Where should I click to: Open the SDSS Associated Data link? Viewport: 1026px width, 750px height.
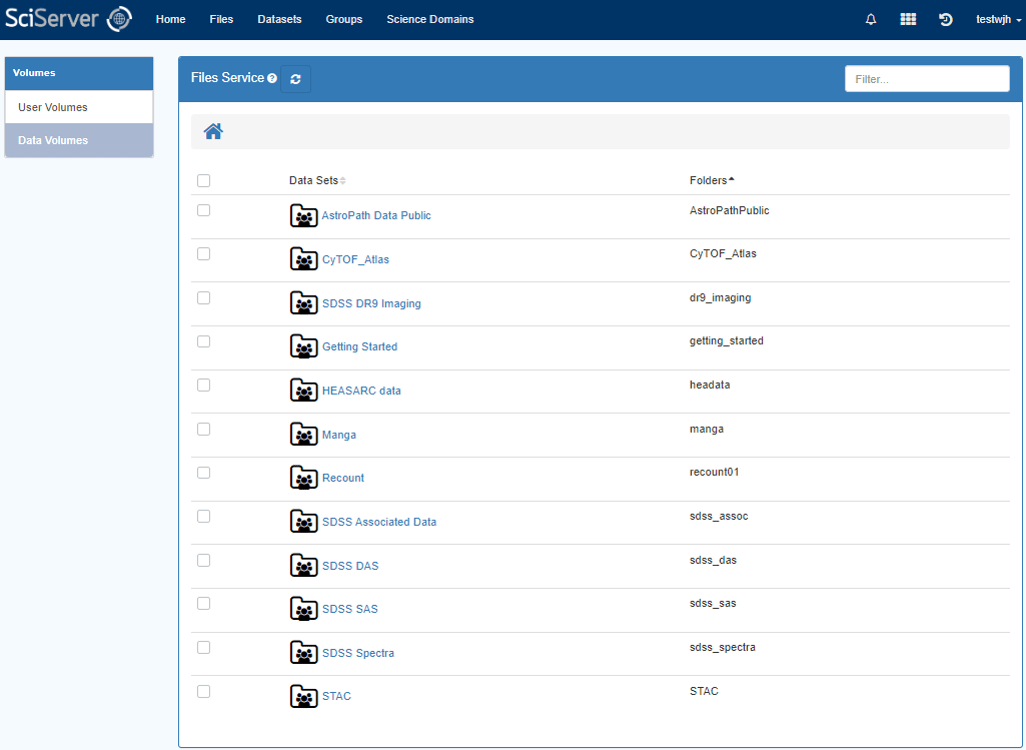point(379,522)
